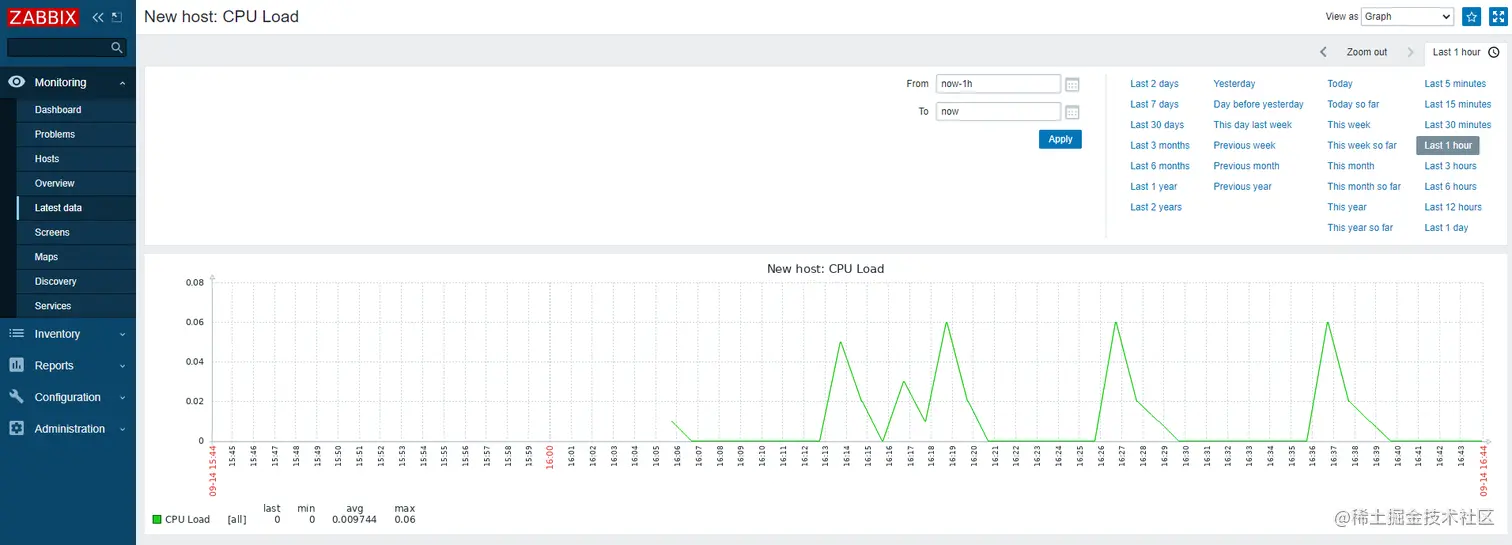Click the green CPU Load legend swatch
Image resolution: width=1512 pixels, height=545 pixels.
[x=157, y=519]
